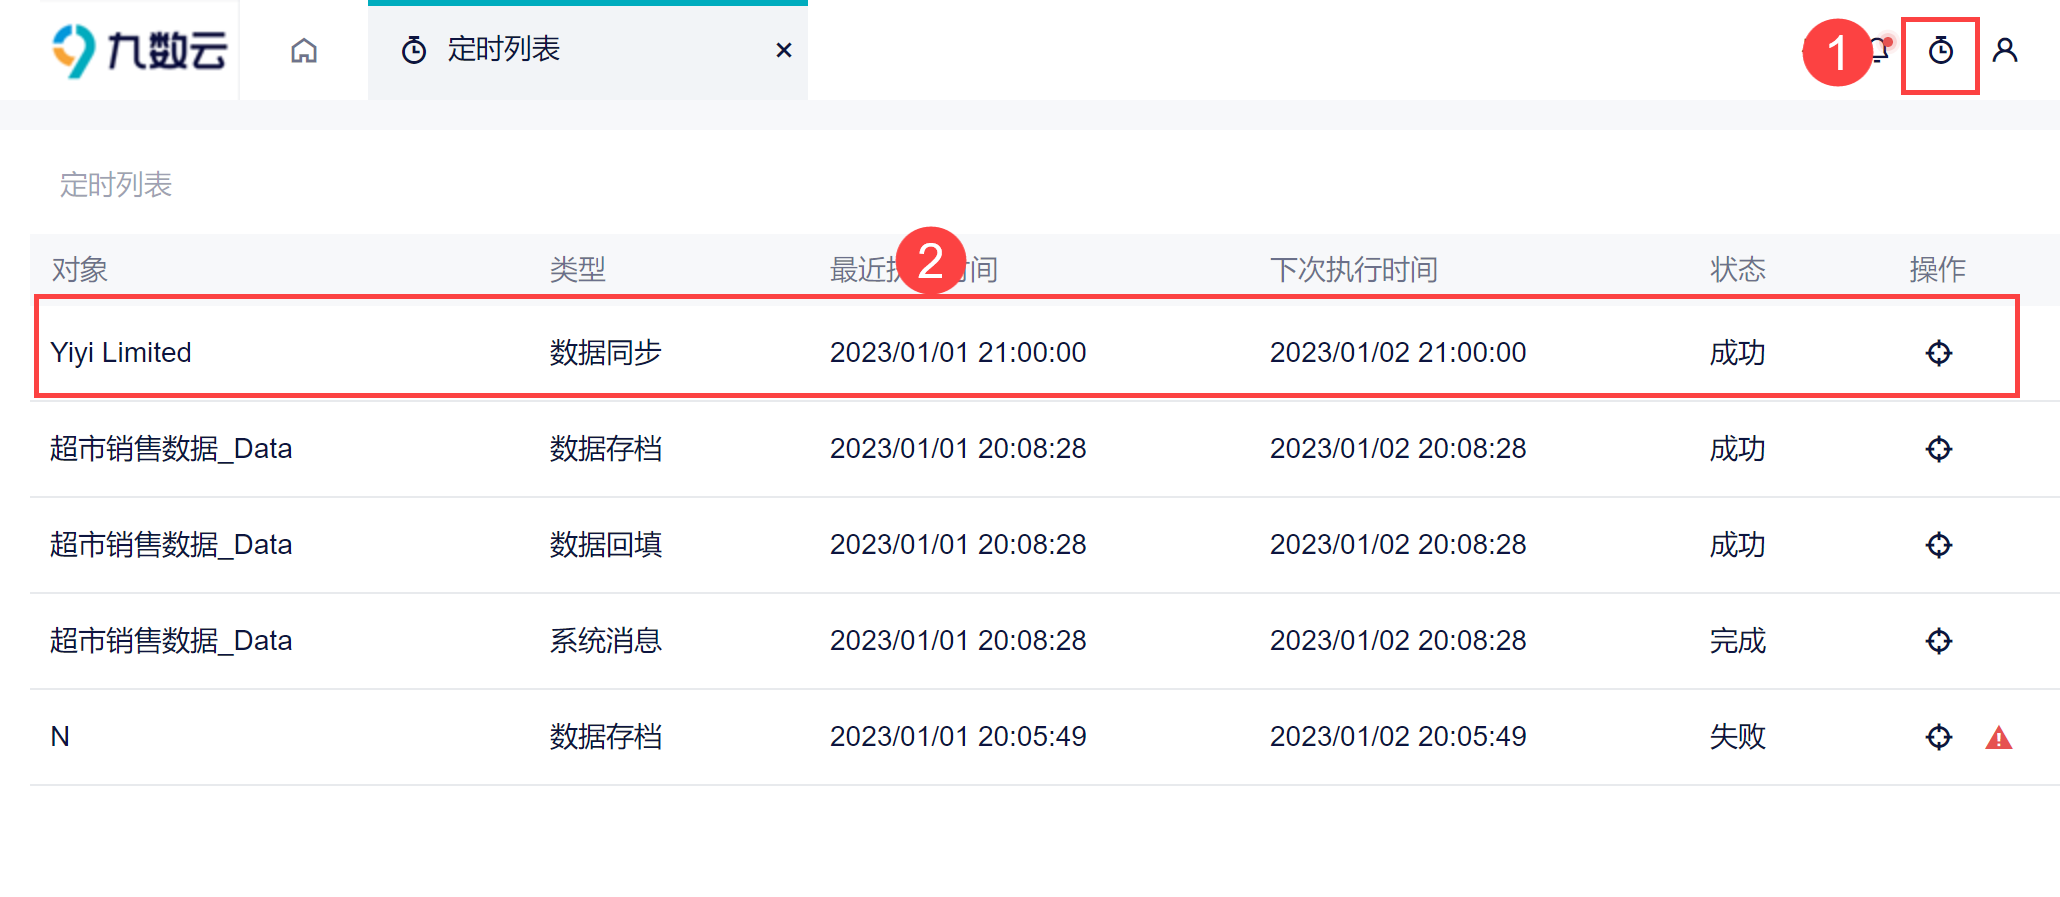The height and width of the screenshot is (897, 2060).
Task: Click the 完成 status cell
Action: coord(1738,641)
